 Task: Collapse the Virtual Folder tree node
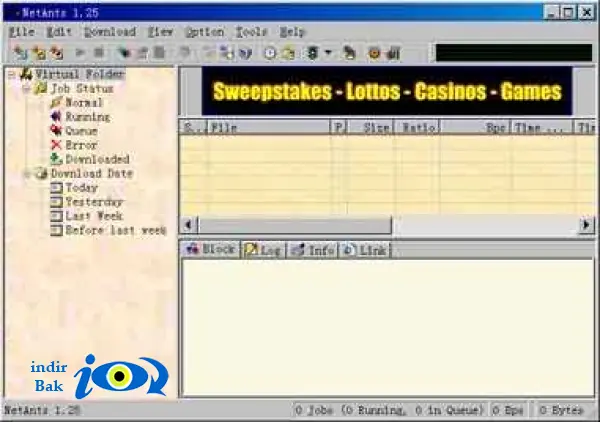(12, 74)
